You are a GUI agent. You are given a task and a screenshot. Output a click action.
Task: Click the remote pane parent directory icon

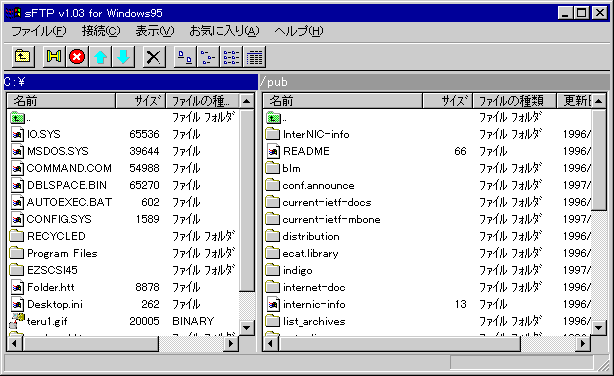coord(273,118)
